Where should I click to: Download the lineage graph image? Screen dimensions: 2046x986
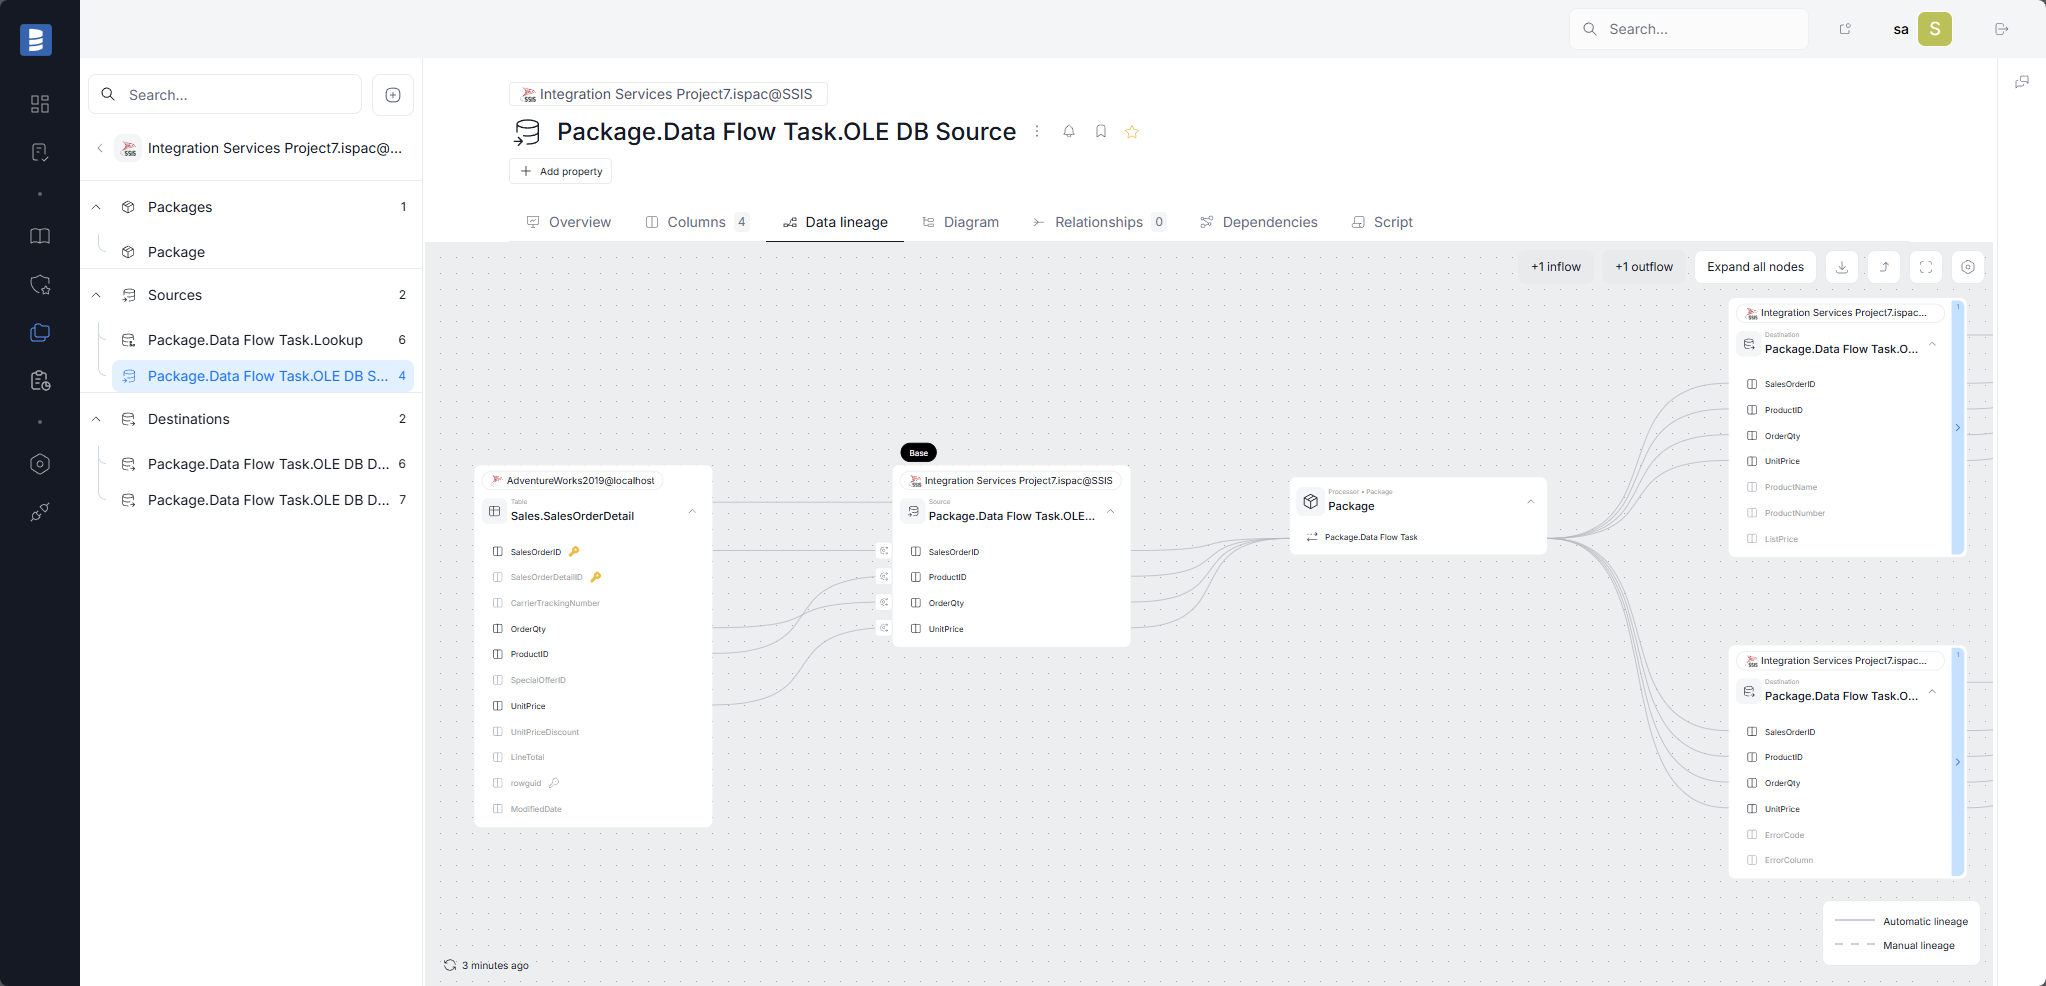pos(1841,267)
